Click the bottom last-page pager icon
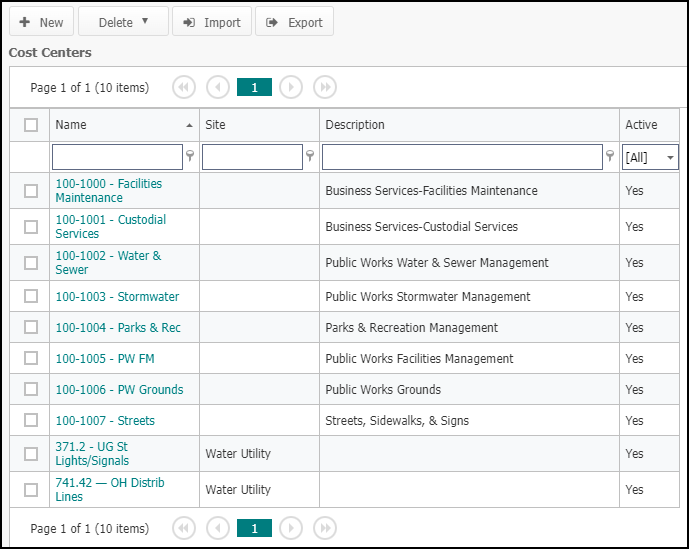Screen dimensions: 689x549 click(325, 528)
